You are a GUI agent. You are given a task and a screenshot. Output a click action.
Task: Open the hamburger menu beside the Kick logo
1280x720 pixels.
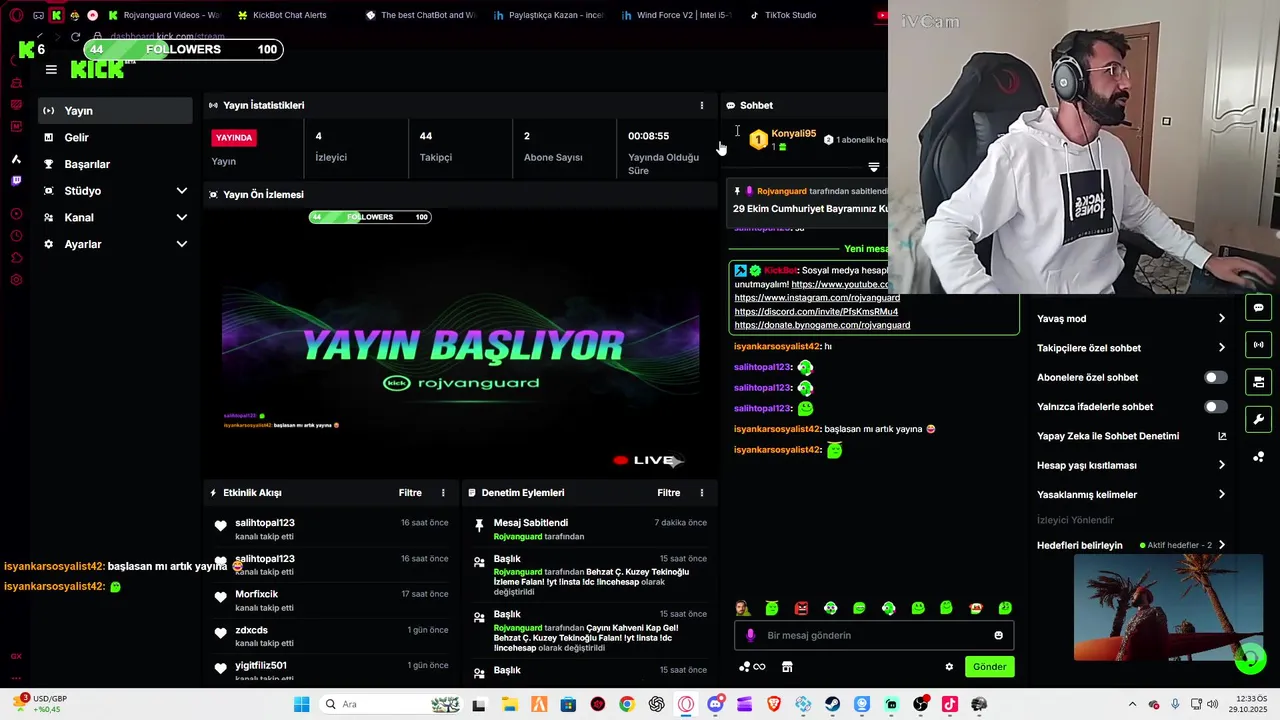(51, 70)
